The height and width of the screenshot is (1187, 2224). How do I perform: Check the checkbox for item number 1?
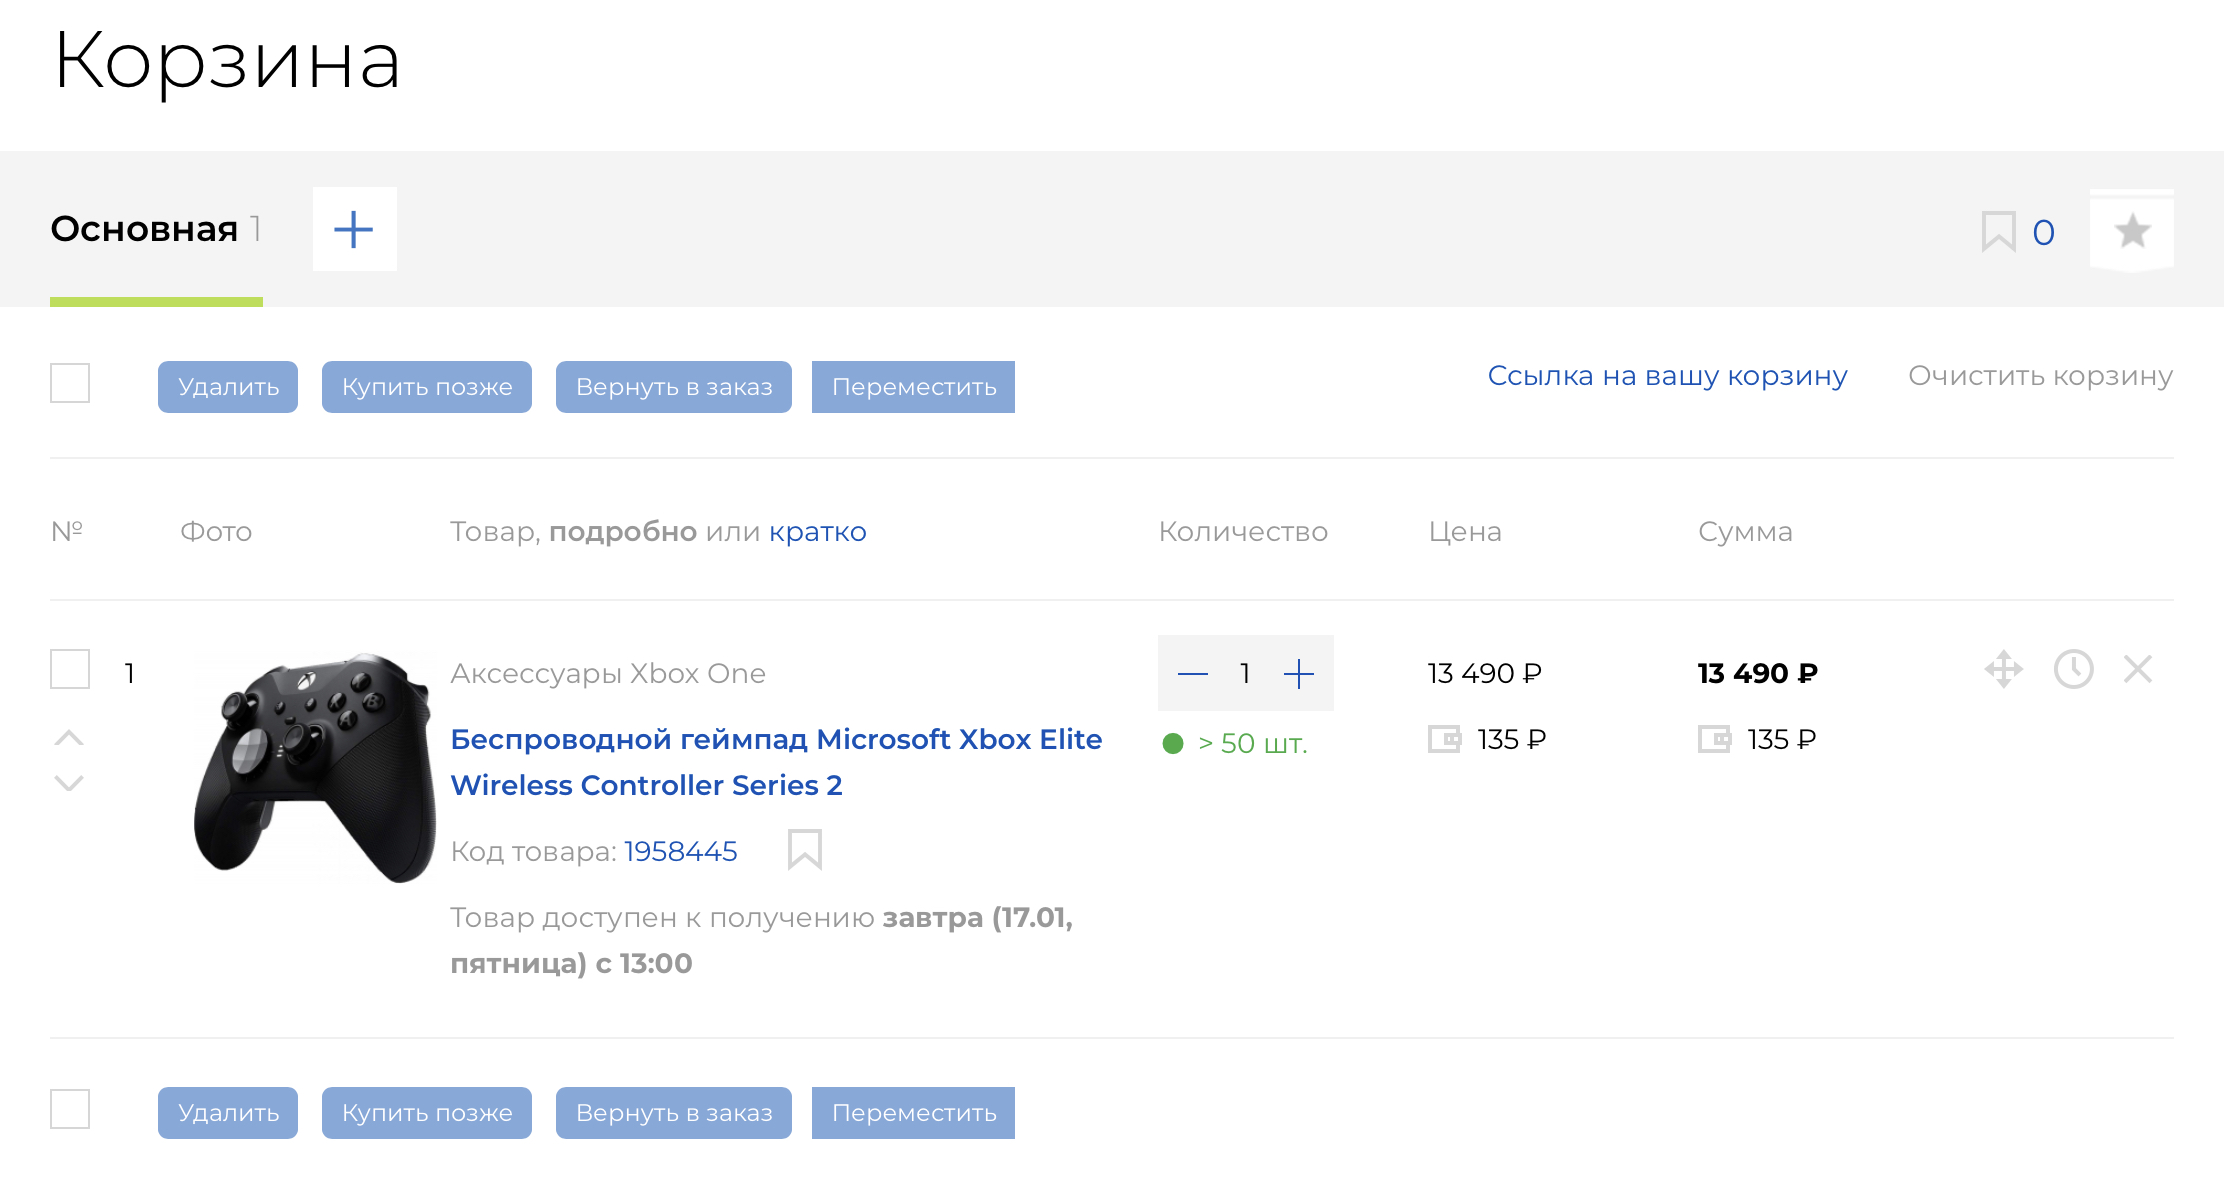70,669
